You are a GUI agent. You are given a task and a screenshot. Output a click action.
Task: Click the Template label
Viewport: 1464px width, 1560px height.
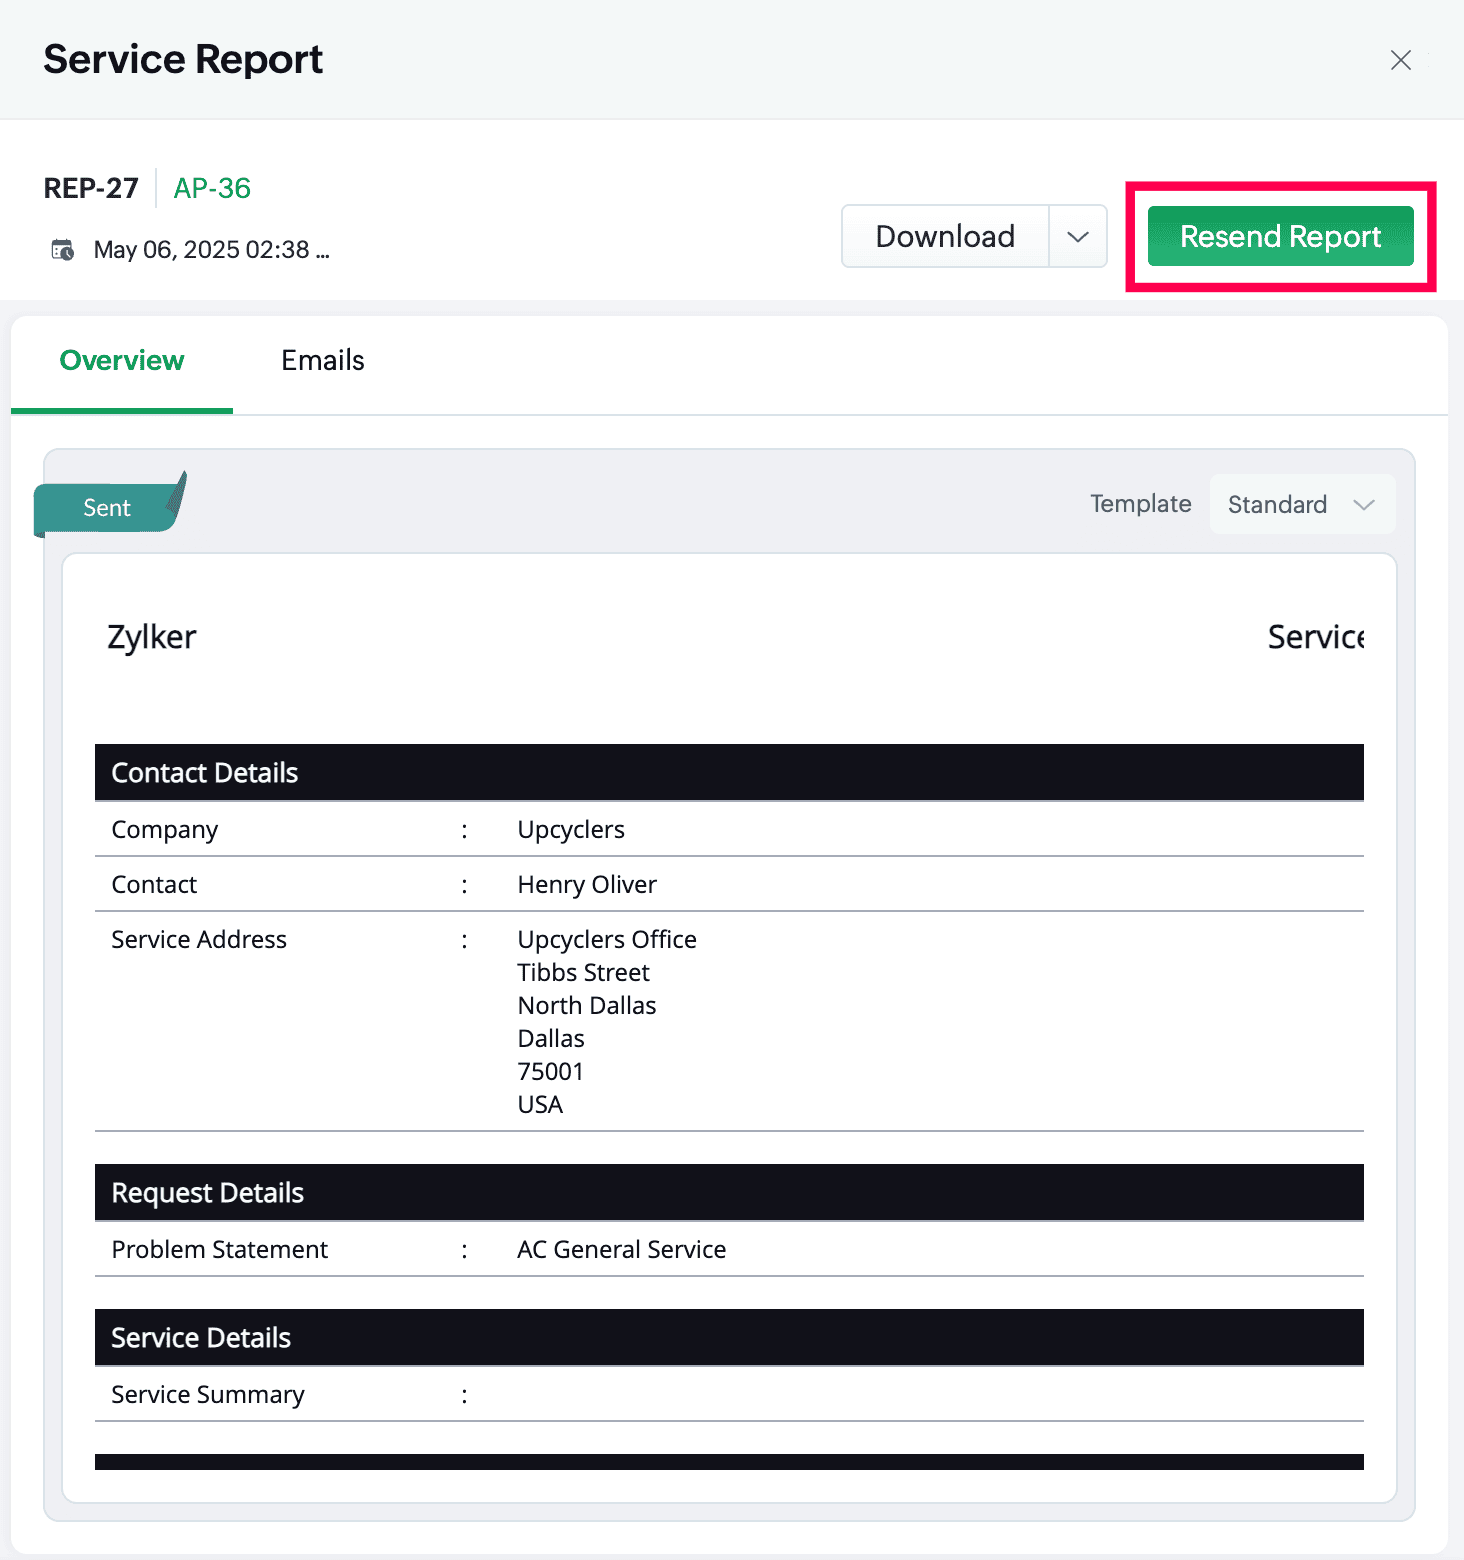pos(1140,504)
